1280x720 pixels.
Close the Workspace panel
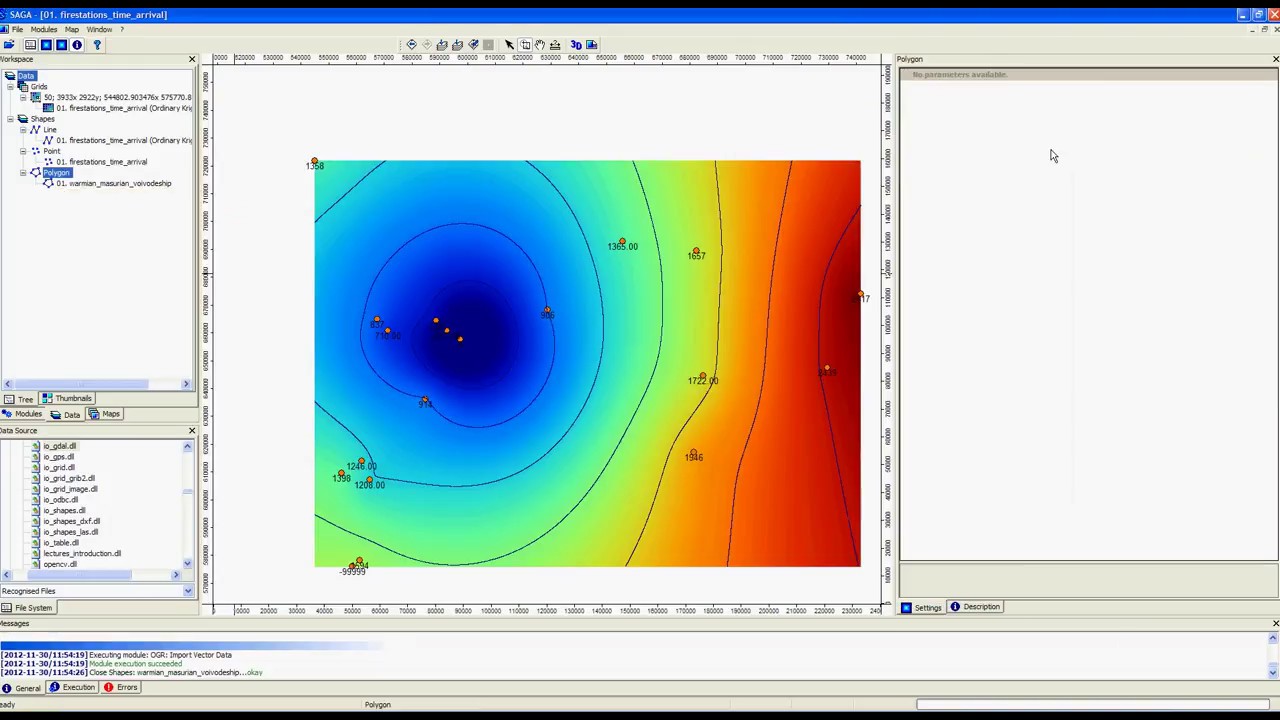click(x=192, y=60)
